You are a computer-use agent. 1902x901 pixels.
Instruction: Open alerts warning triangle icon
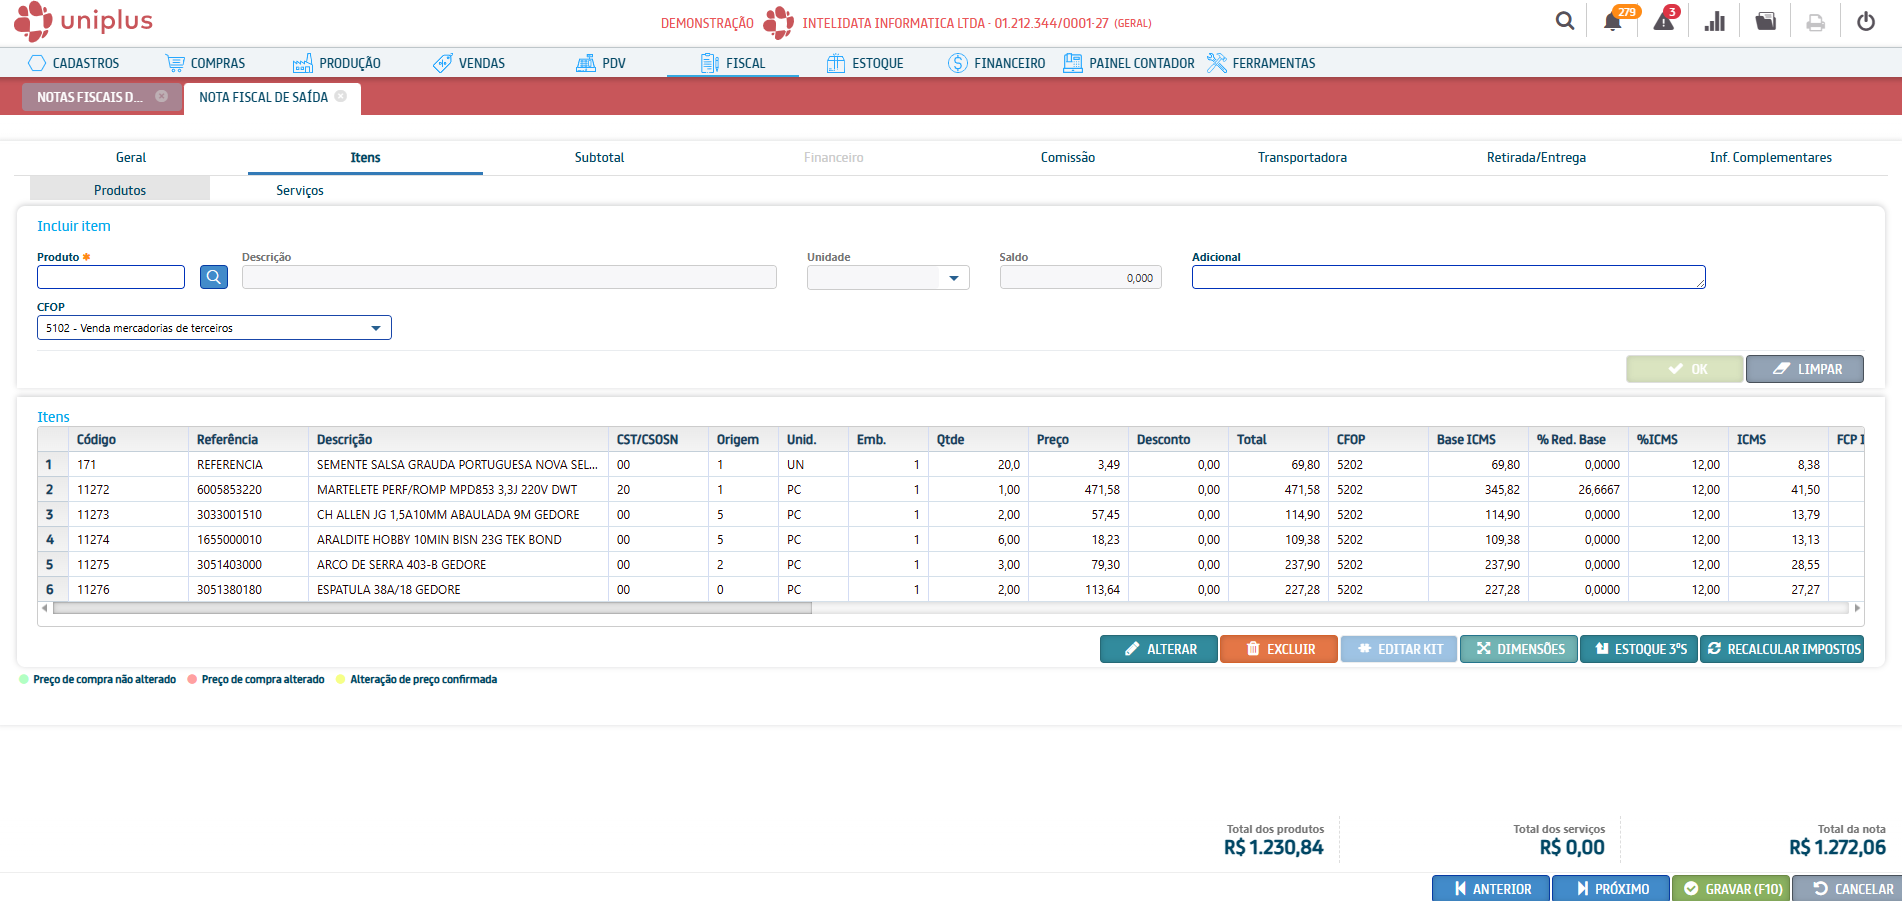click(1664, 21)
